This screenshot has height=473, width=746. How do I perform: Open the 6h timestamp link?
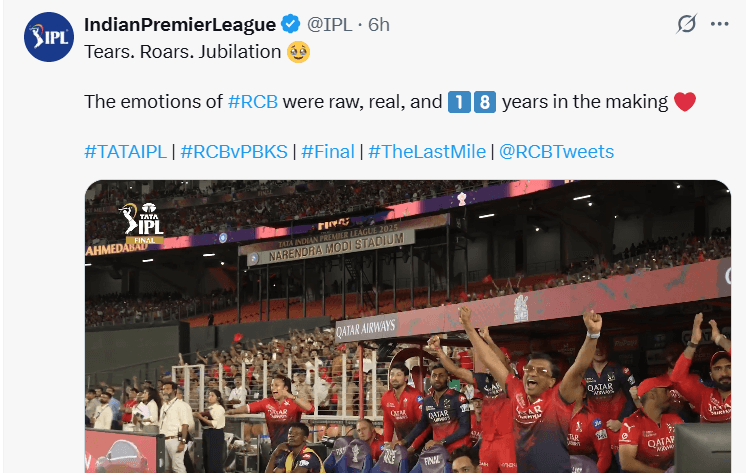pos(379,24)
